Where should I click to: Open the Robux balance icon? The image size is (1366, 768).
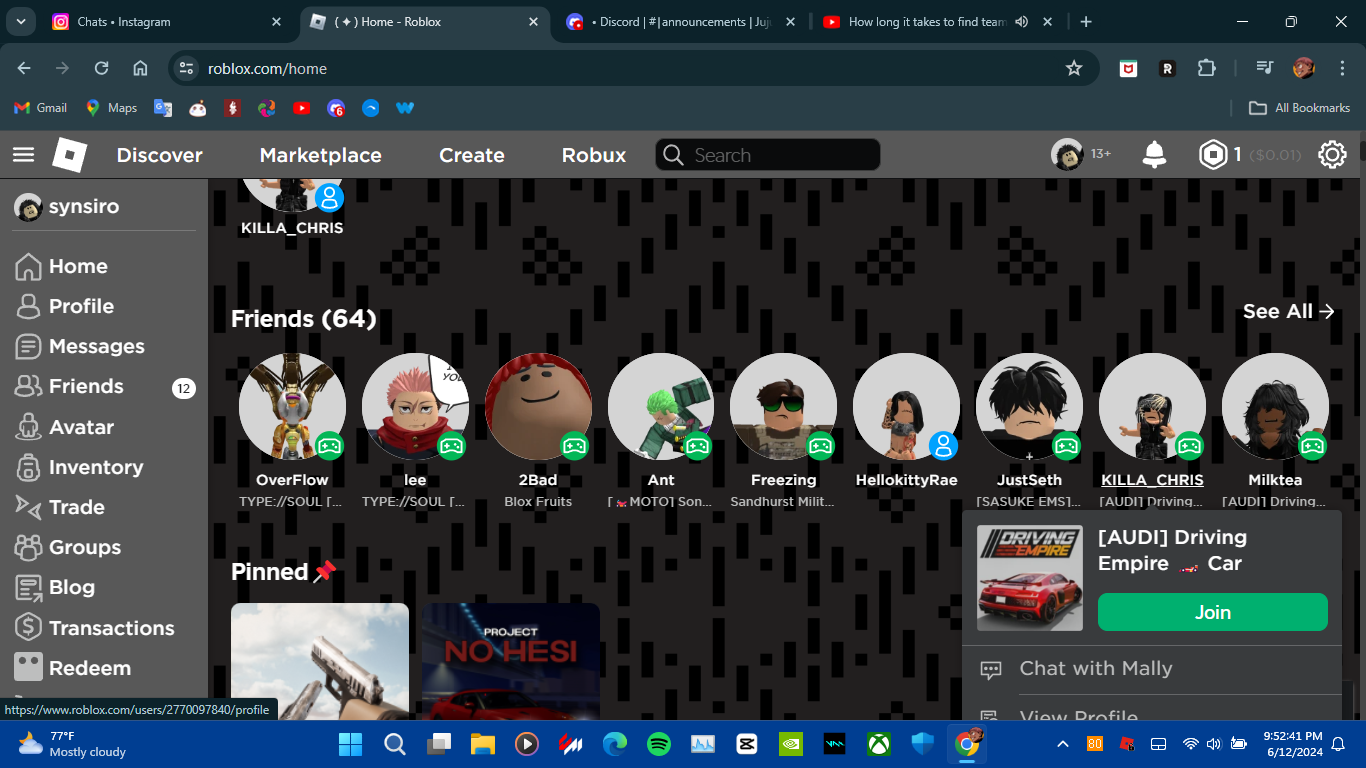click(x=1213, y=155)
